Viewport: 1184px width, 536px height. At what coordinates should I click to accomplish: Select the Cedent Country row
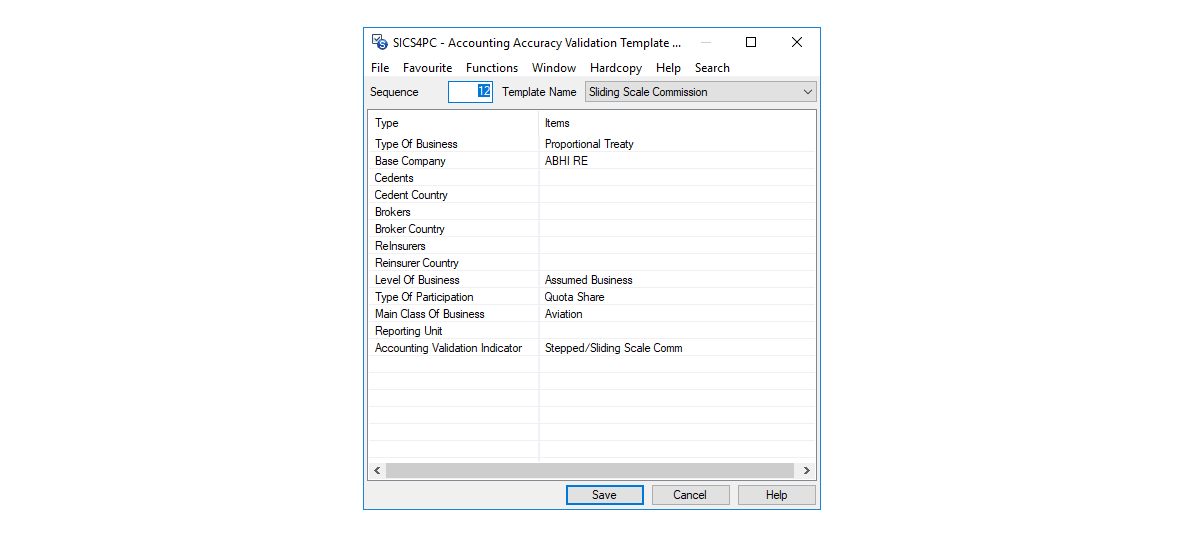pyautogui.click(x=592, y=195)
